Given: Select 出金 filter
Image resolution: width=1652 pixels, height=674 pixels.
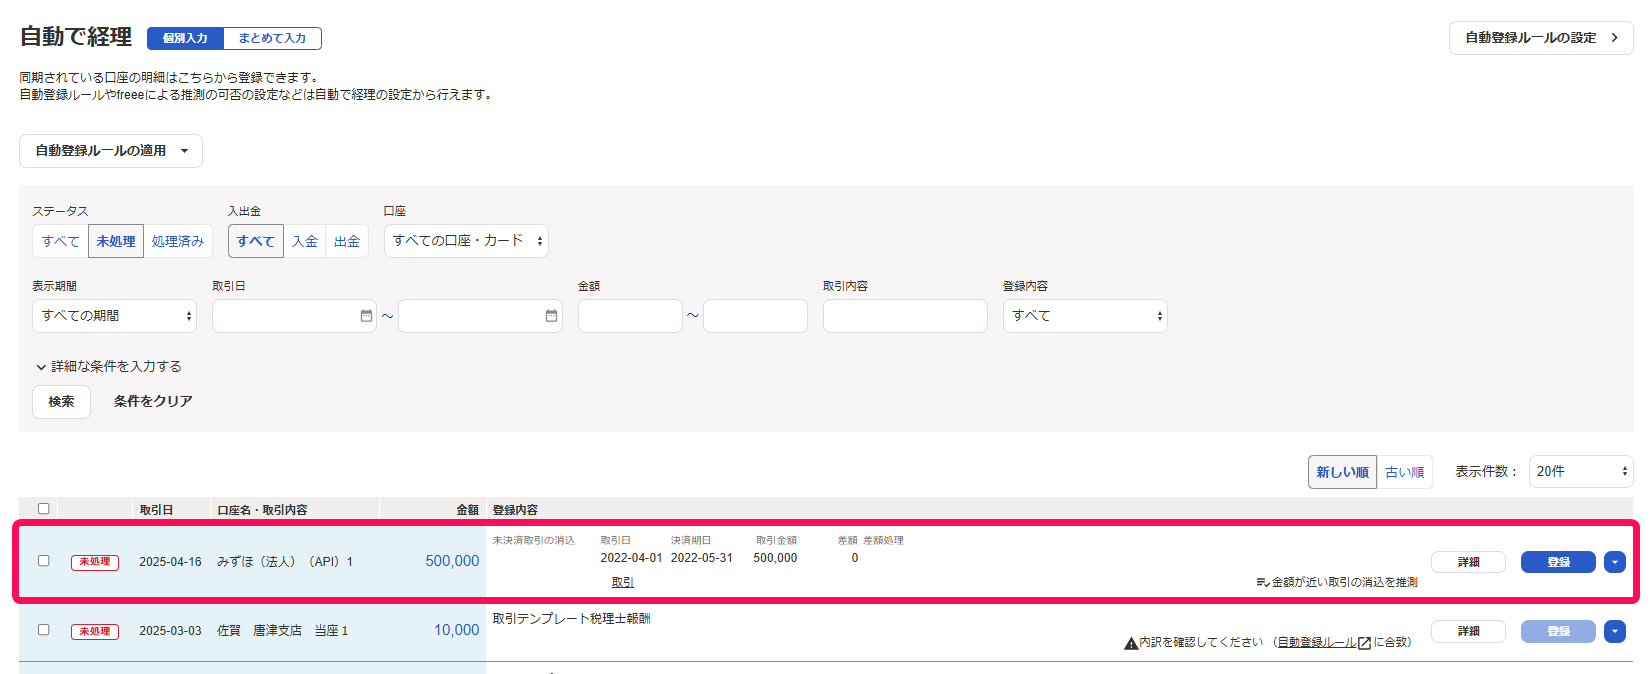Looking at the screenshot, I should coord(347,241).
